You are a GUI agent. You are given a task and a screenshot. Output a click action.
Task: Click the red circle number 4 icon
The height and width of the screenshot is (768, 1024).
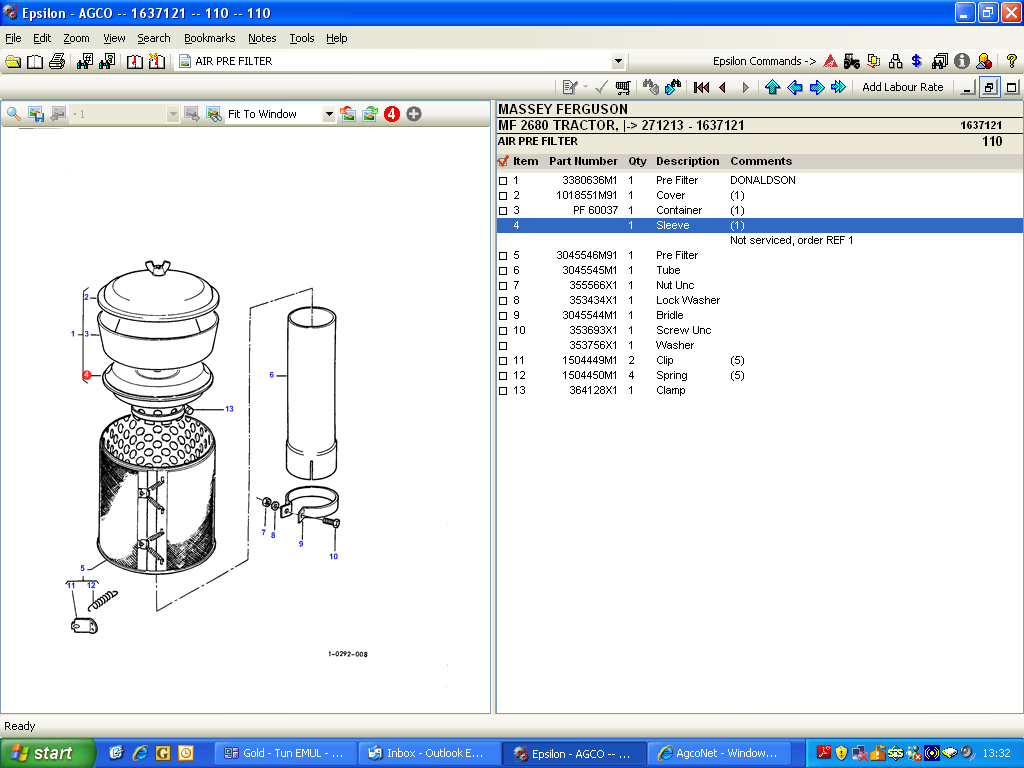point(392,114)
